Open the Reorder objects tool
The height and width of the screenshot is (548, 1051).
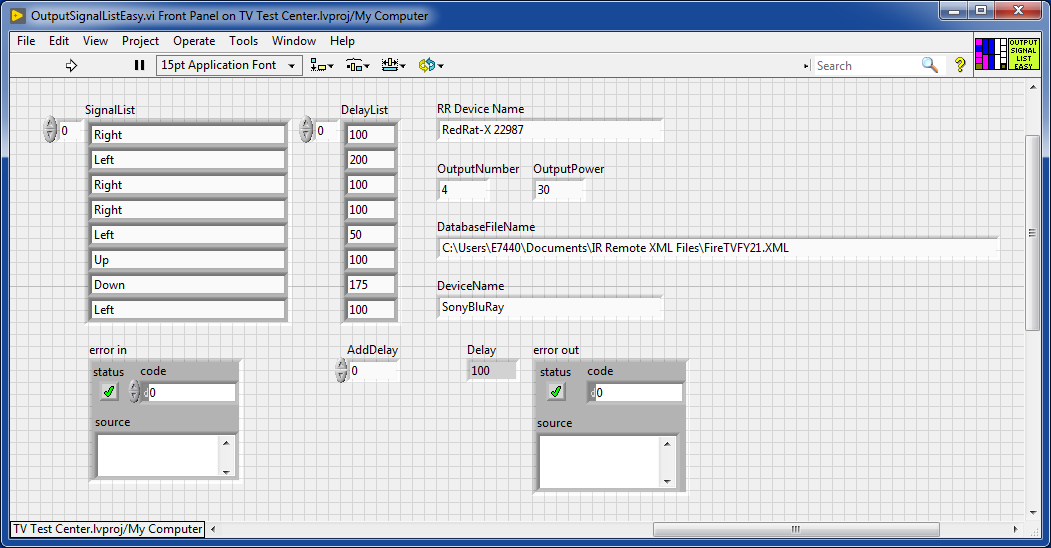431,65
